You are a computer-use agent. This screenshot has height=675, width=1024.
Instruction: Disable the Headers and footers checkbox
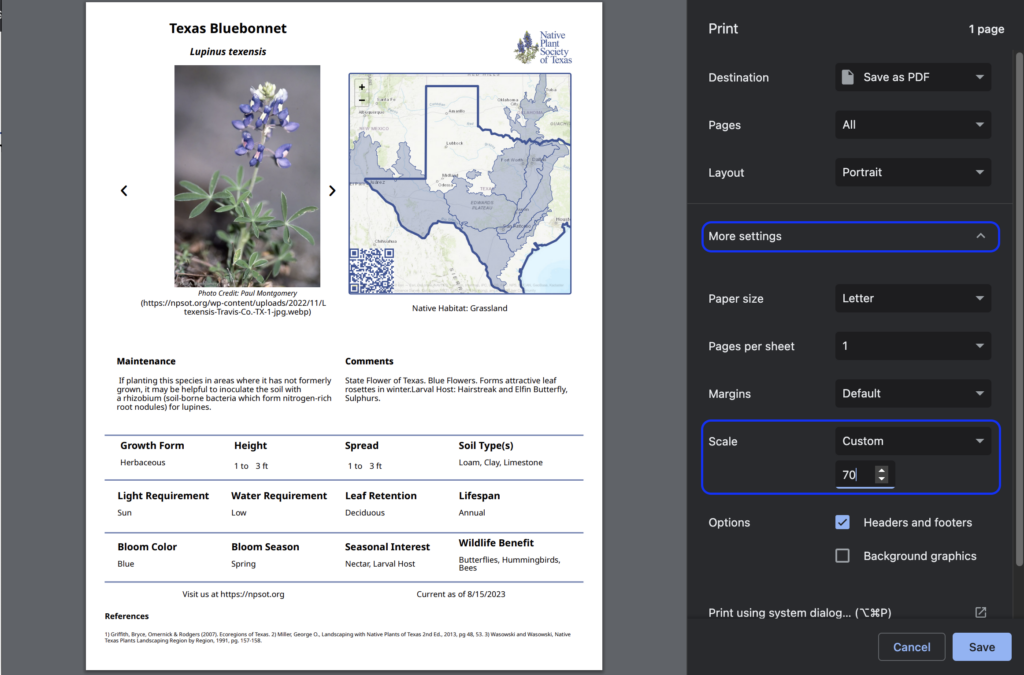pos(842,522)
